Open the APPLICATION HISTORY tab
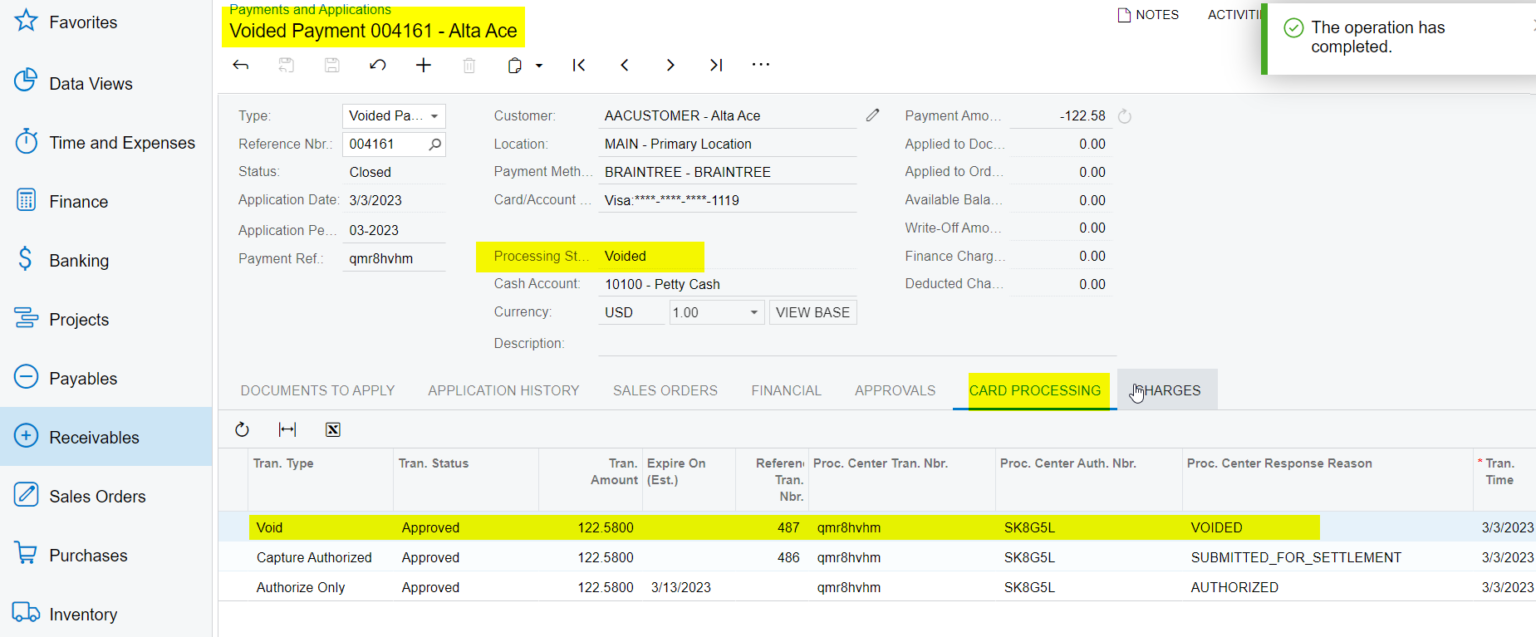This screenshot has height=637, width=1536. click(504, 390)
